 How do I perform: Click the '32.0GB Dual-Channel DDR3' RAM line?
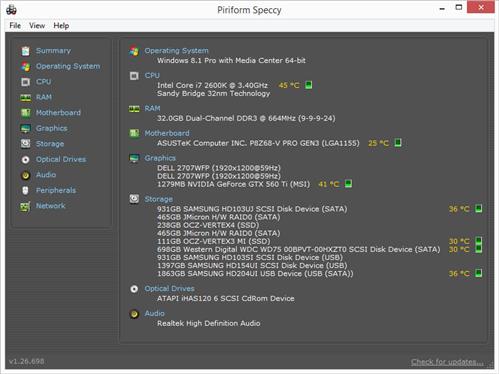246,118
